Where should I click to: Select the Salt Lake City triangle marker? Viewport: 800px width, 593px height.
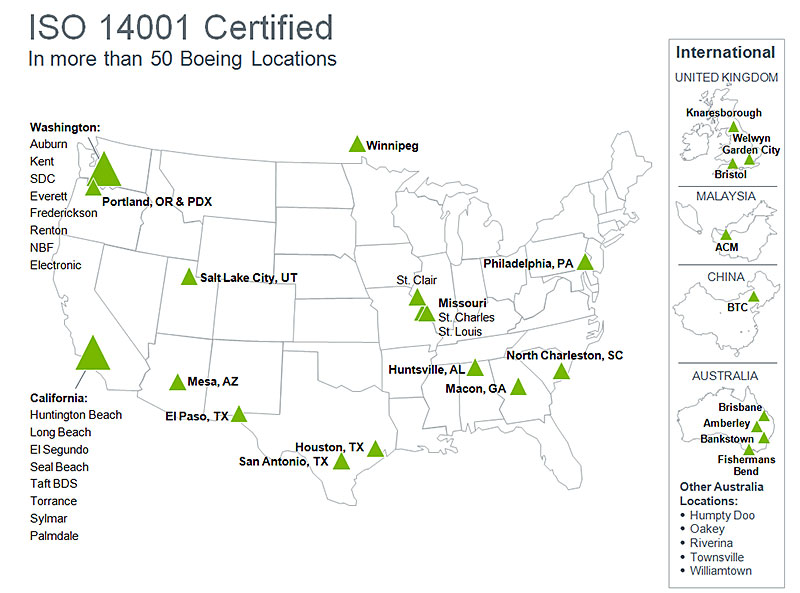click(189, 278)
